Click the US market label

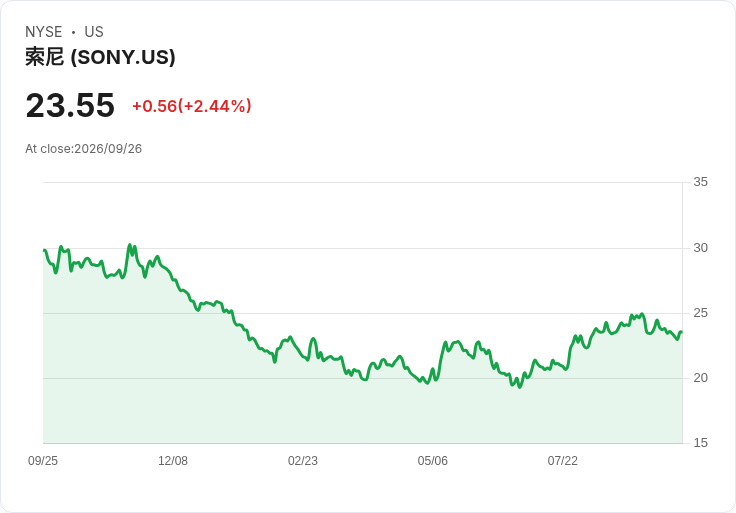tap(94, 32)
